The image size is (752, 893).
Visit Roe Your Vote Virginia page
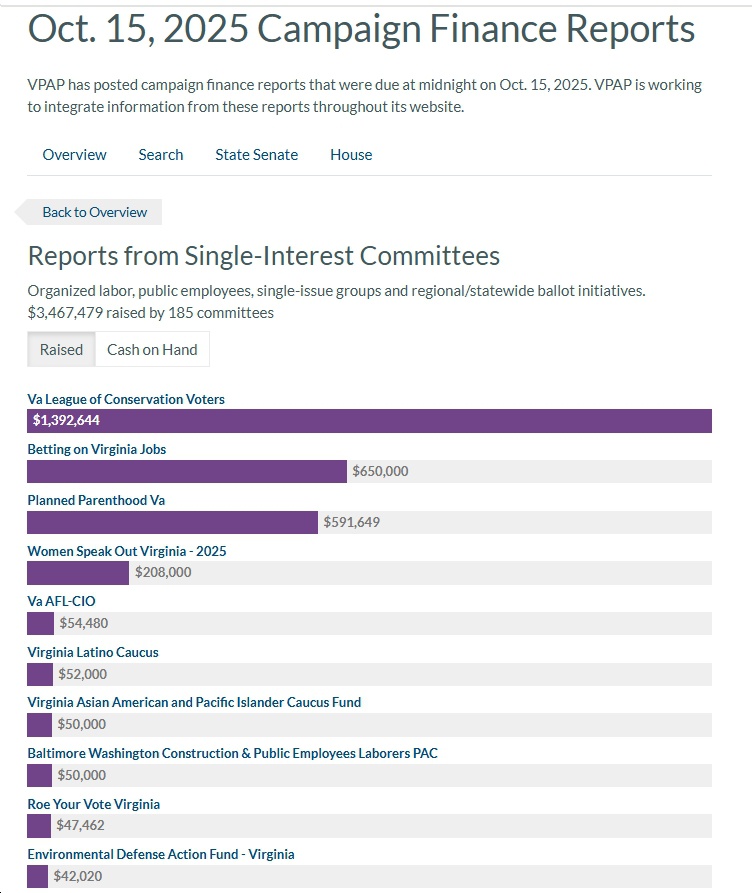pyautogui.click(x=93, y=804)
